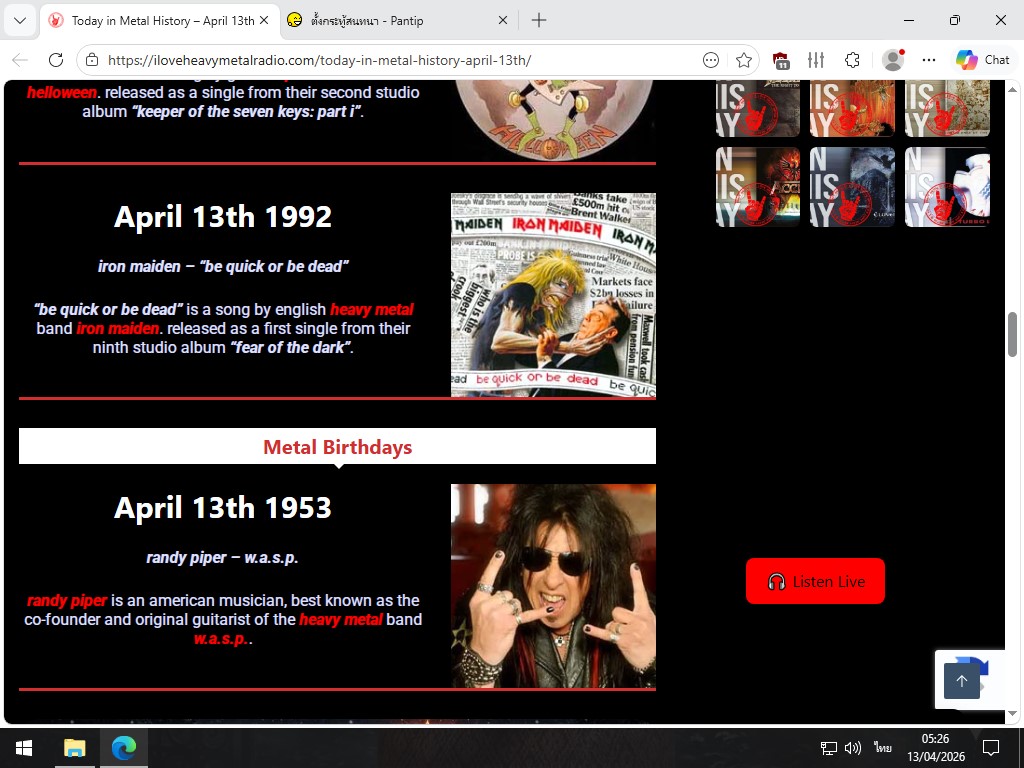Open a new browser tab
Screen dimensions: 1024x768
[539, 20]
